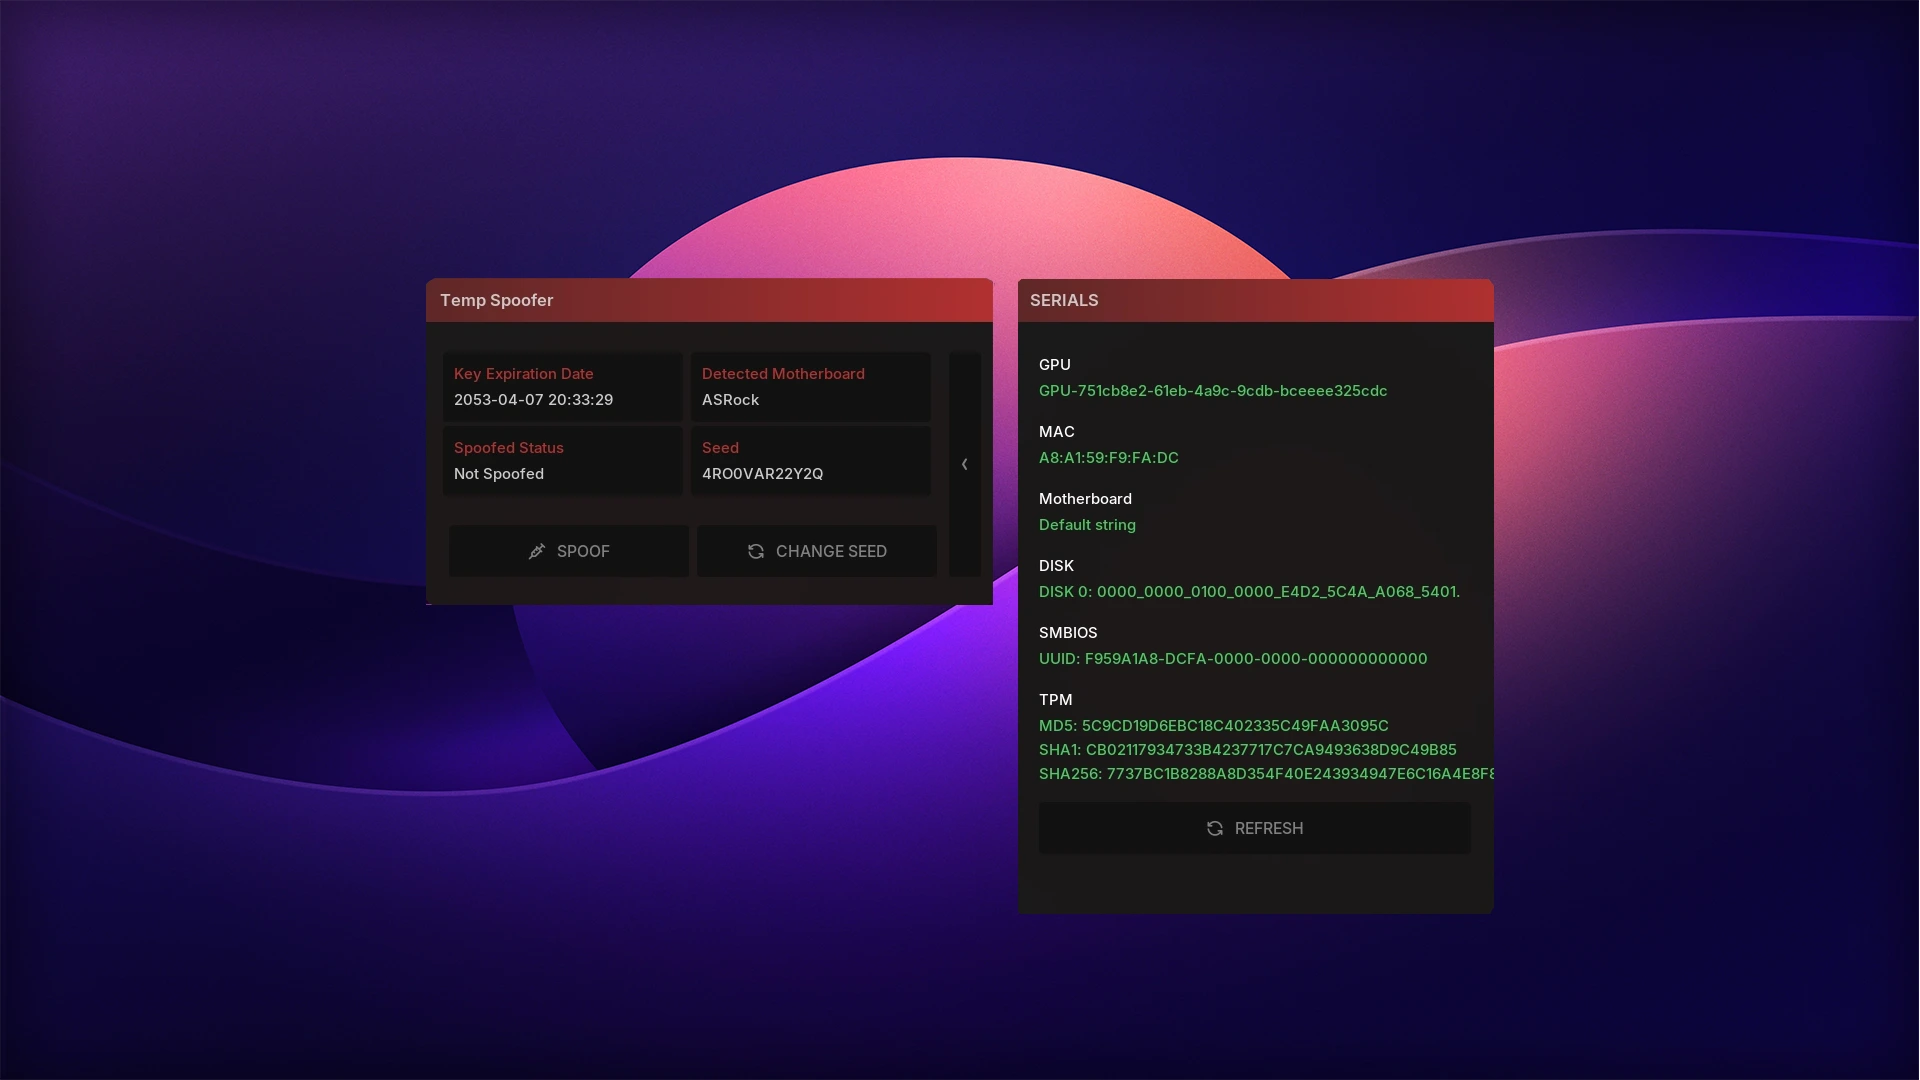
Task: Click the Spoofed Status Not Spoofed card
Action: tap(562, 461)
